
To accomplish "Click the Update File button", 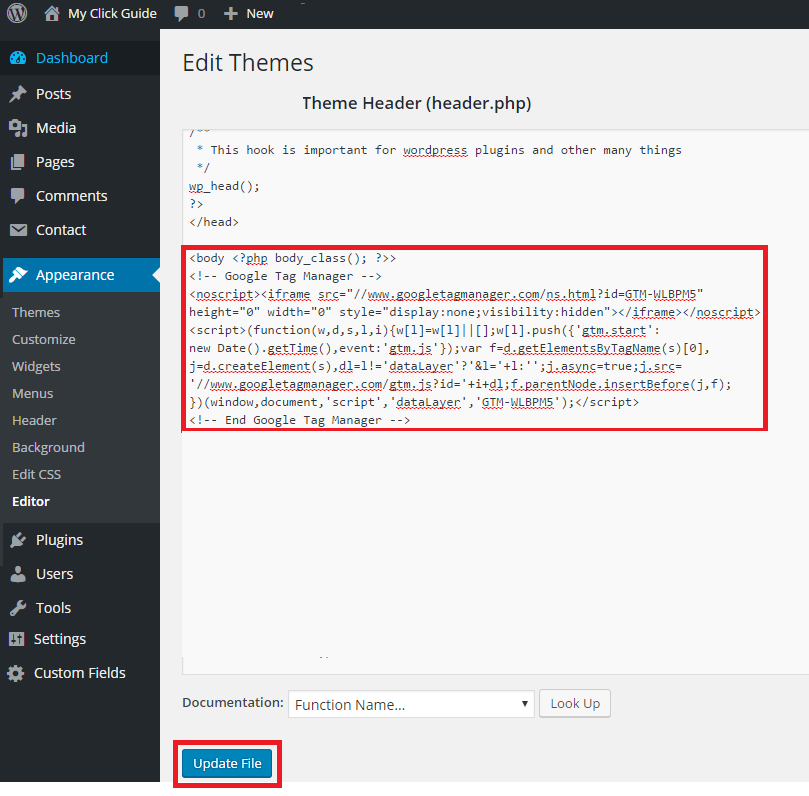I will tap(227, 763).
